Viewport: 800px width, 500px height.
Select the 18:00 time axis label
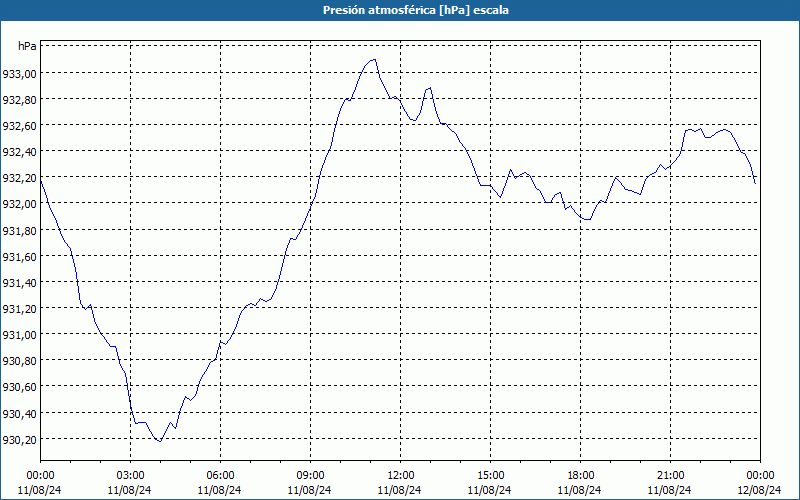click(x=580, y=475)
